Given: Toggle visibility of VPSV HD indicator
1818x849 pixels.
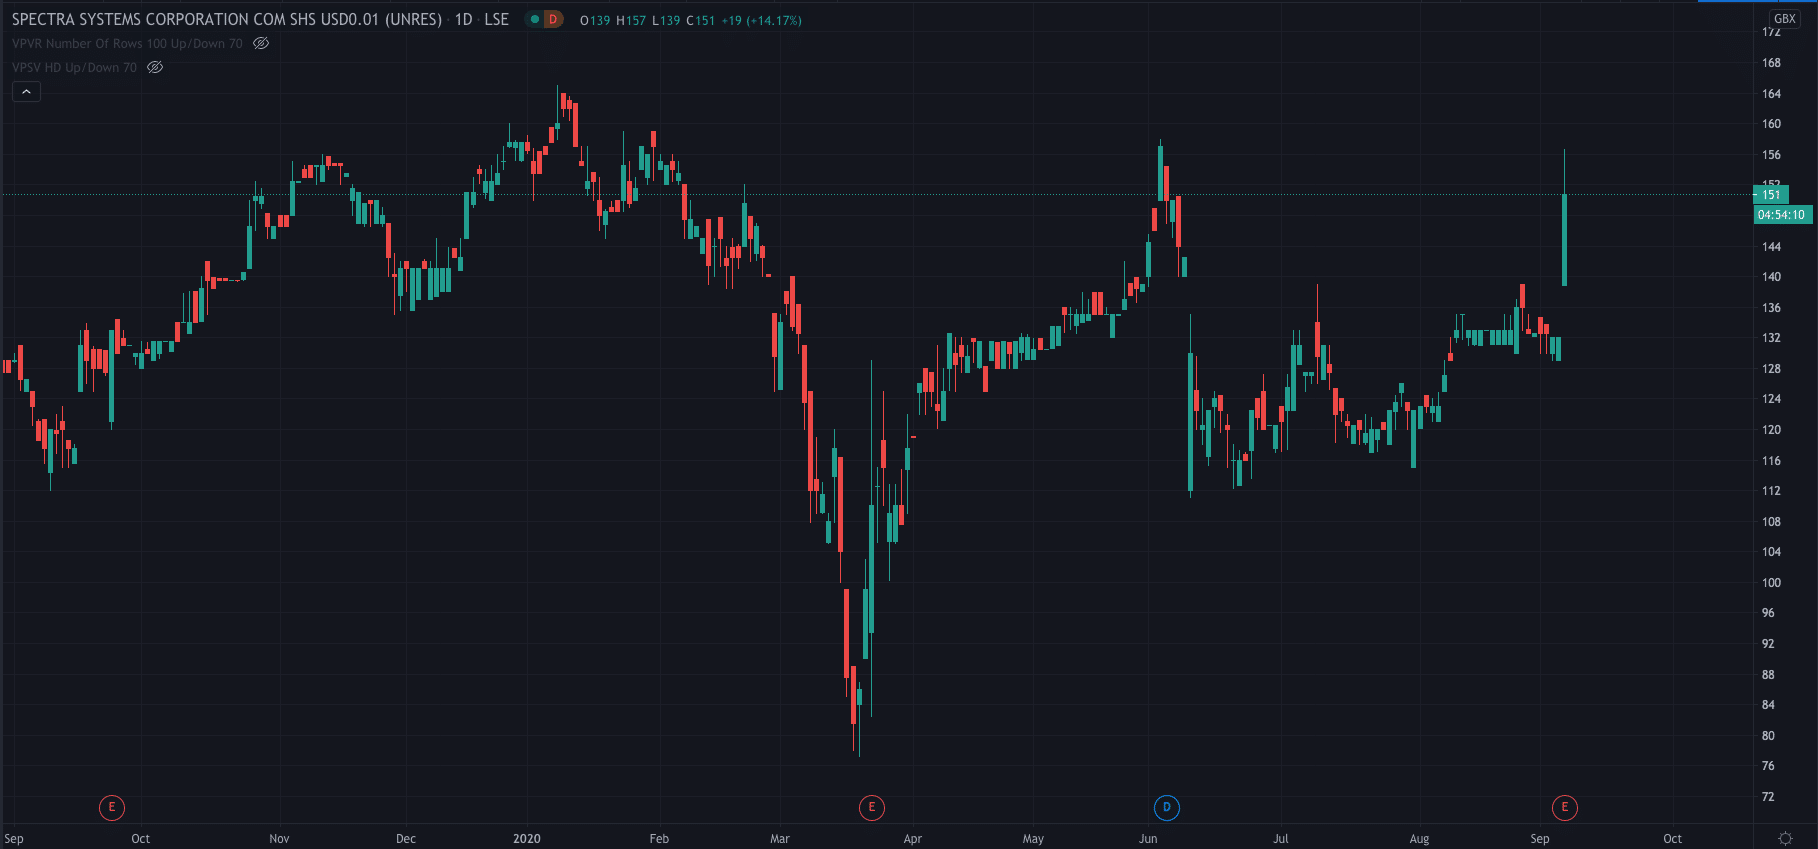Looking at the screenshot, I should [155, 67].
